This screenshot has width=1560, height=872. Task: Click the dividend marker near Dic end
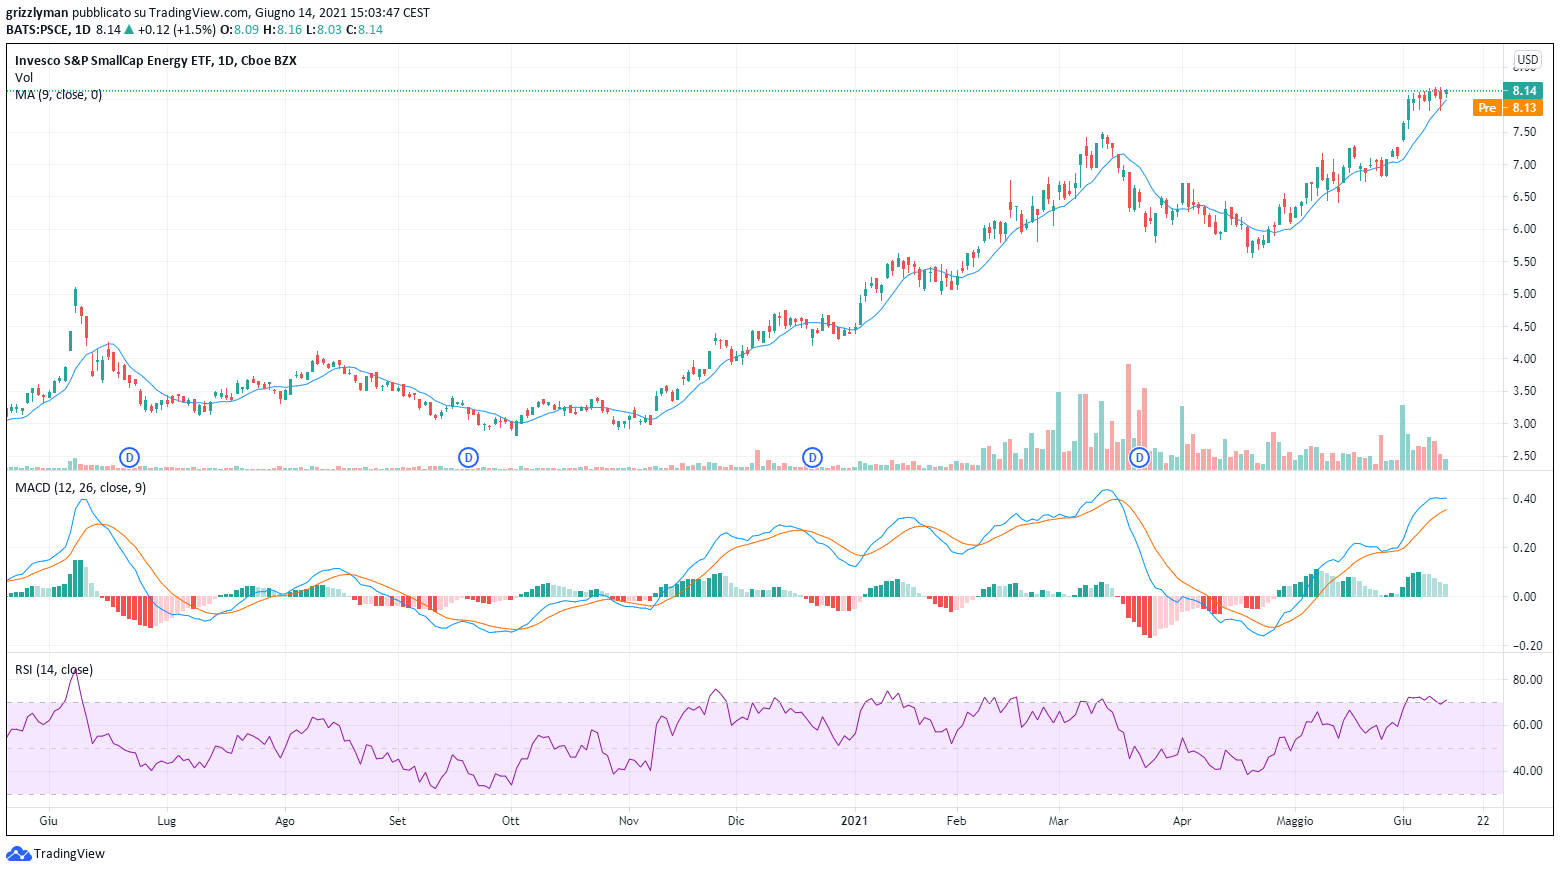[x=813, y=457]
